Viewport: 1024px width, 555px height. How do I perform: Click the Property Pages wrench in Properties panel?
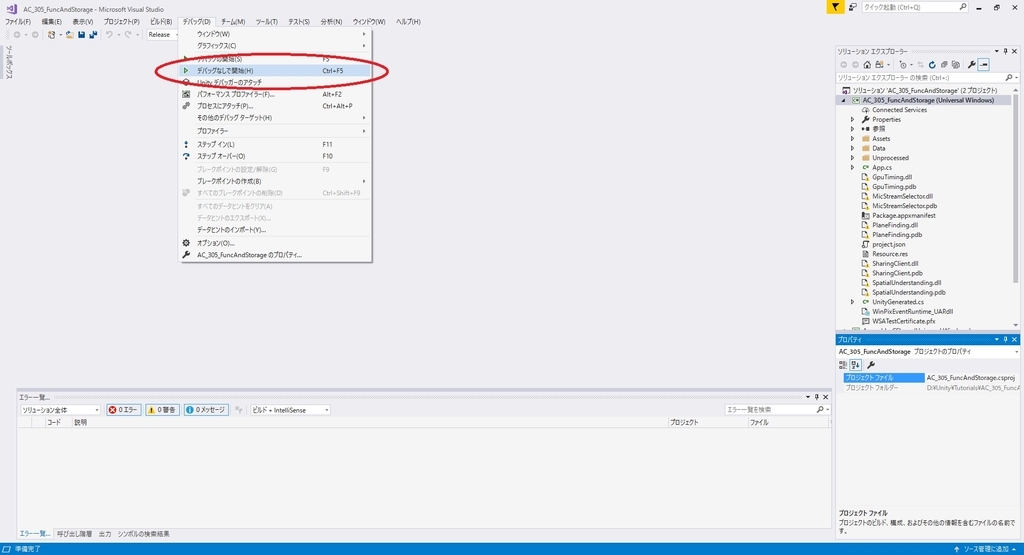(871, 365)
